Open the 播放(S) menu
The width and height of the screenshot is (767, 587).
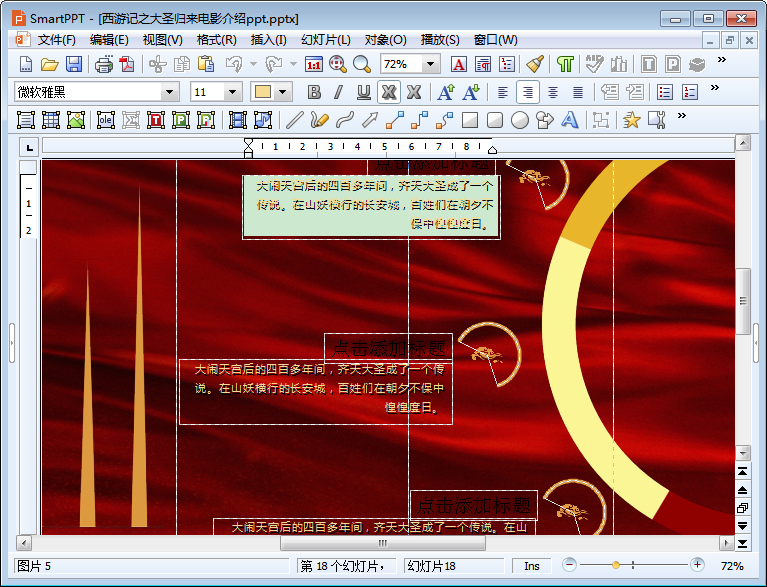pyautogui.click(x=440, y=40)
